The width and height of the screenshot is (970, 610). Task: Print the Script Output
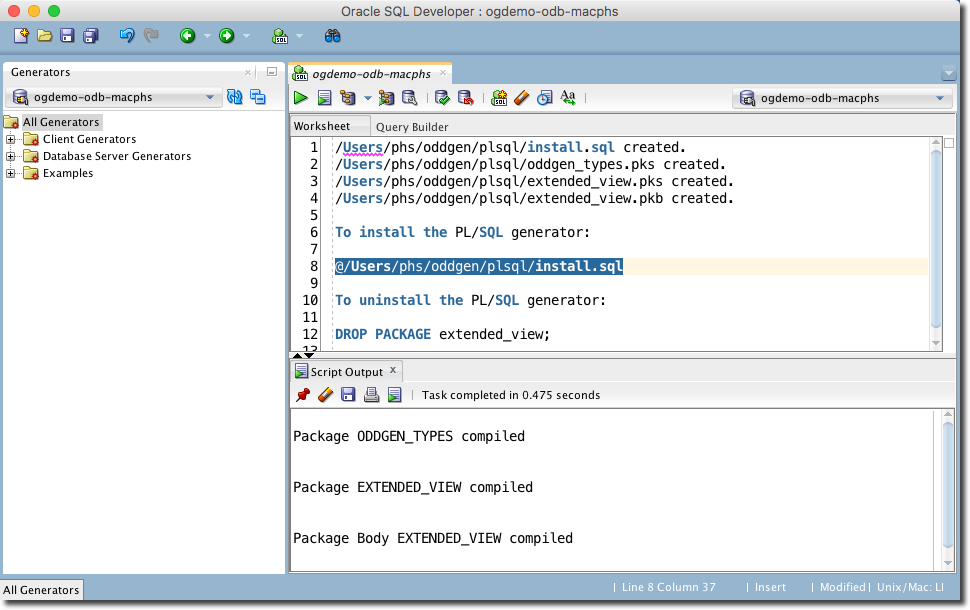[x=371, y=395]
